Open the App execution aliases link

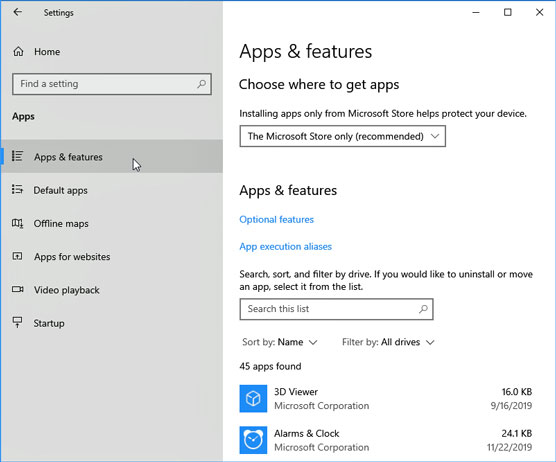pos(285,246)
